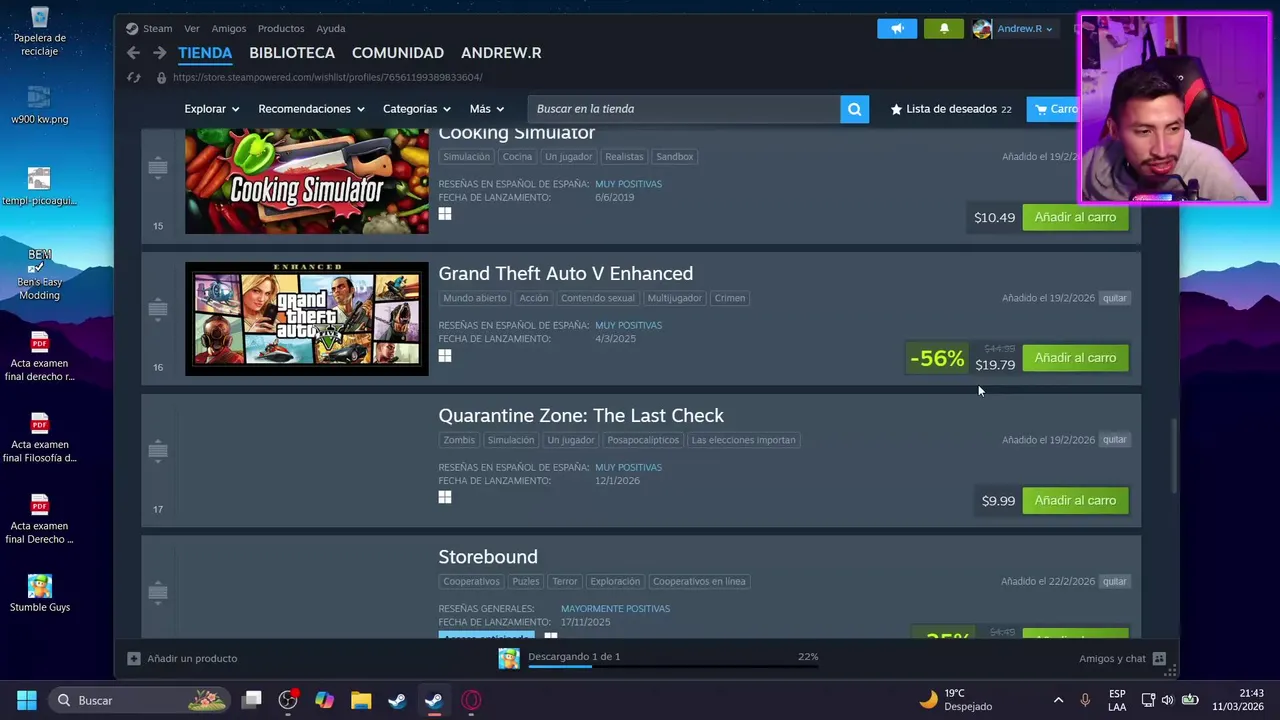Image resolution: width=1280 pixels, height=720 pixels.
Task: Open the Quarantine Zone: The Last Check title
Action: (581, 415)
